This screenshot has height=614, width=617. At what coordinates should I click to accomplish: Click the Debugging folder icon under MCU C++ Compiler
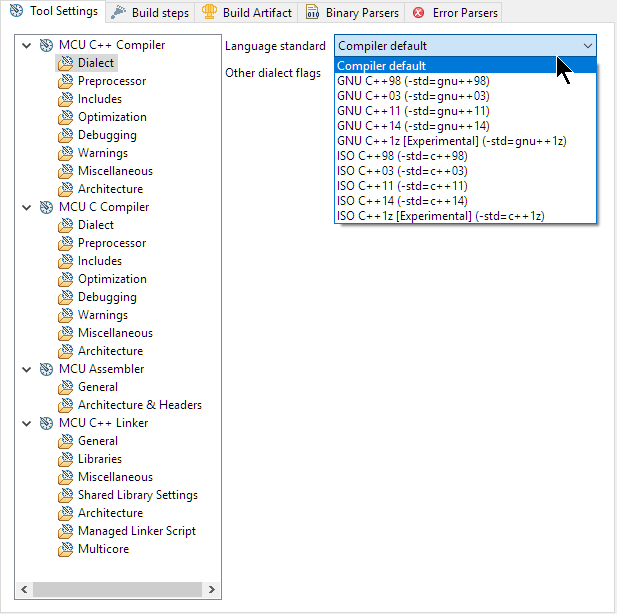pyautogui.click(x=65, y=135)
